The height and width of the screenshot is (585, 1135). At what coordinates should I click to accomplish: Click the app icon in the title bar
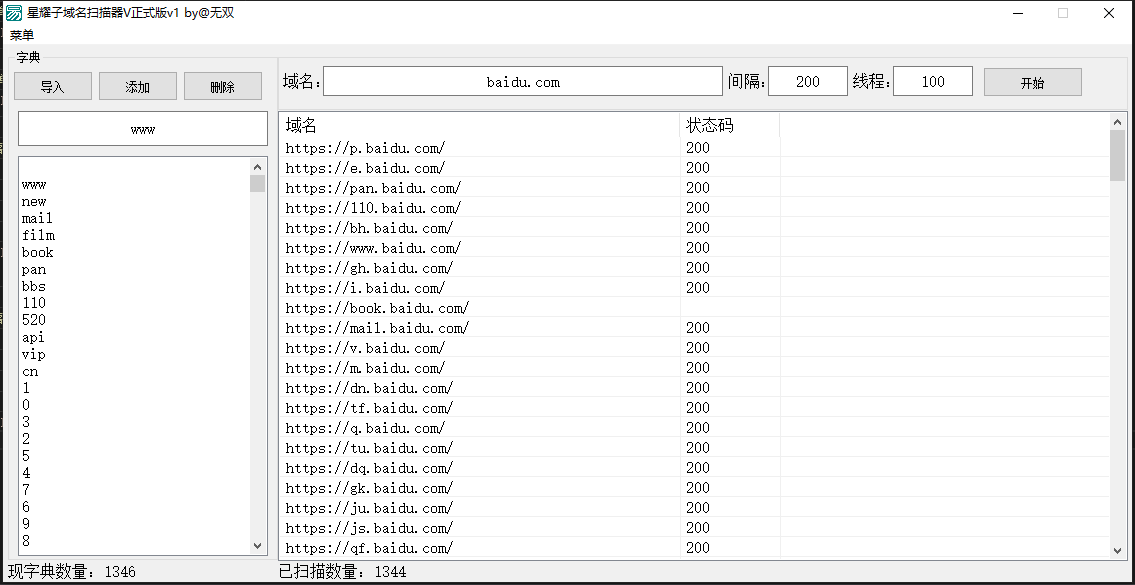(x=14, y=13)
